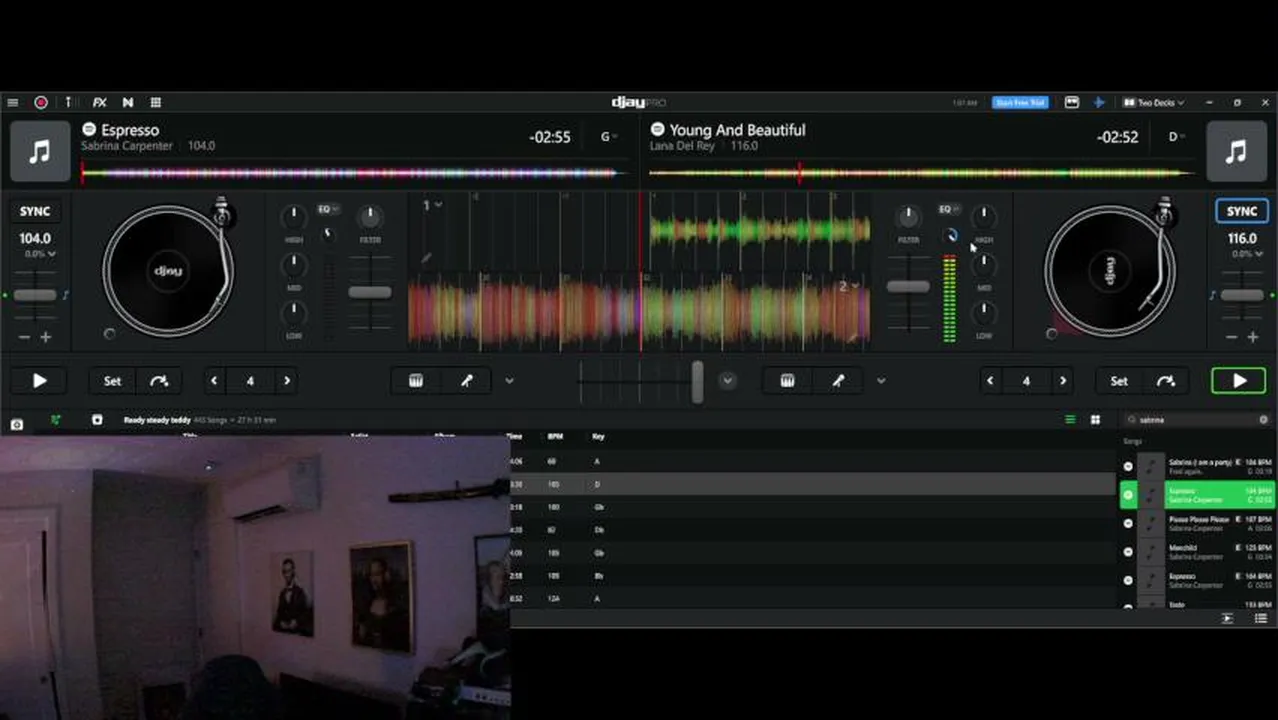
Task: Click right deck LOW EQ knob
Action: coord(984,313)
